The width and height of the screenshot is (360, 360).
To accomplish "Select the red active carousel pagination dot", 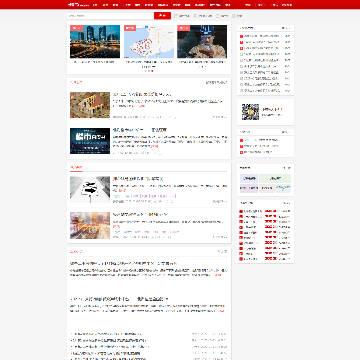I will point(152,71).
